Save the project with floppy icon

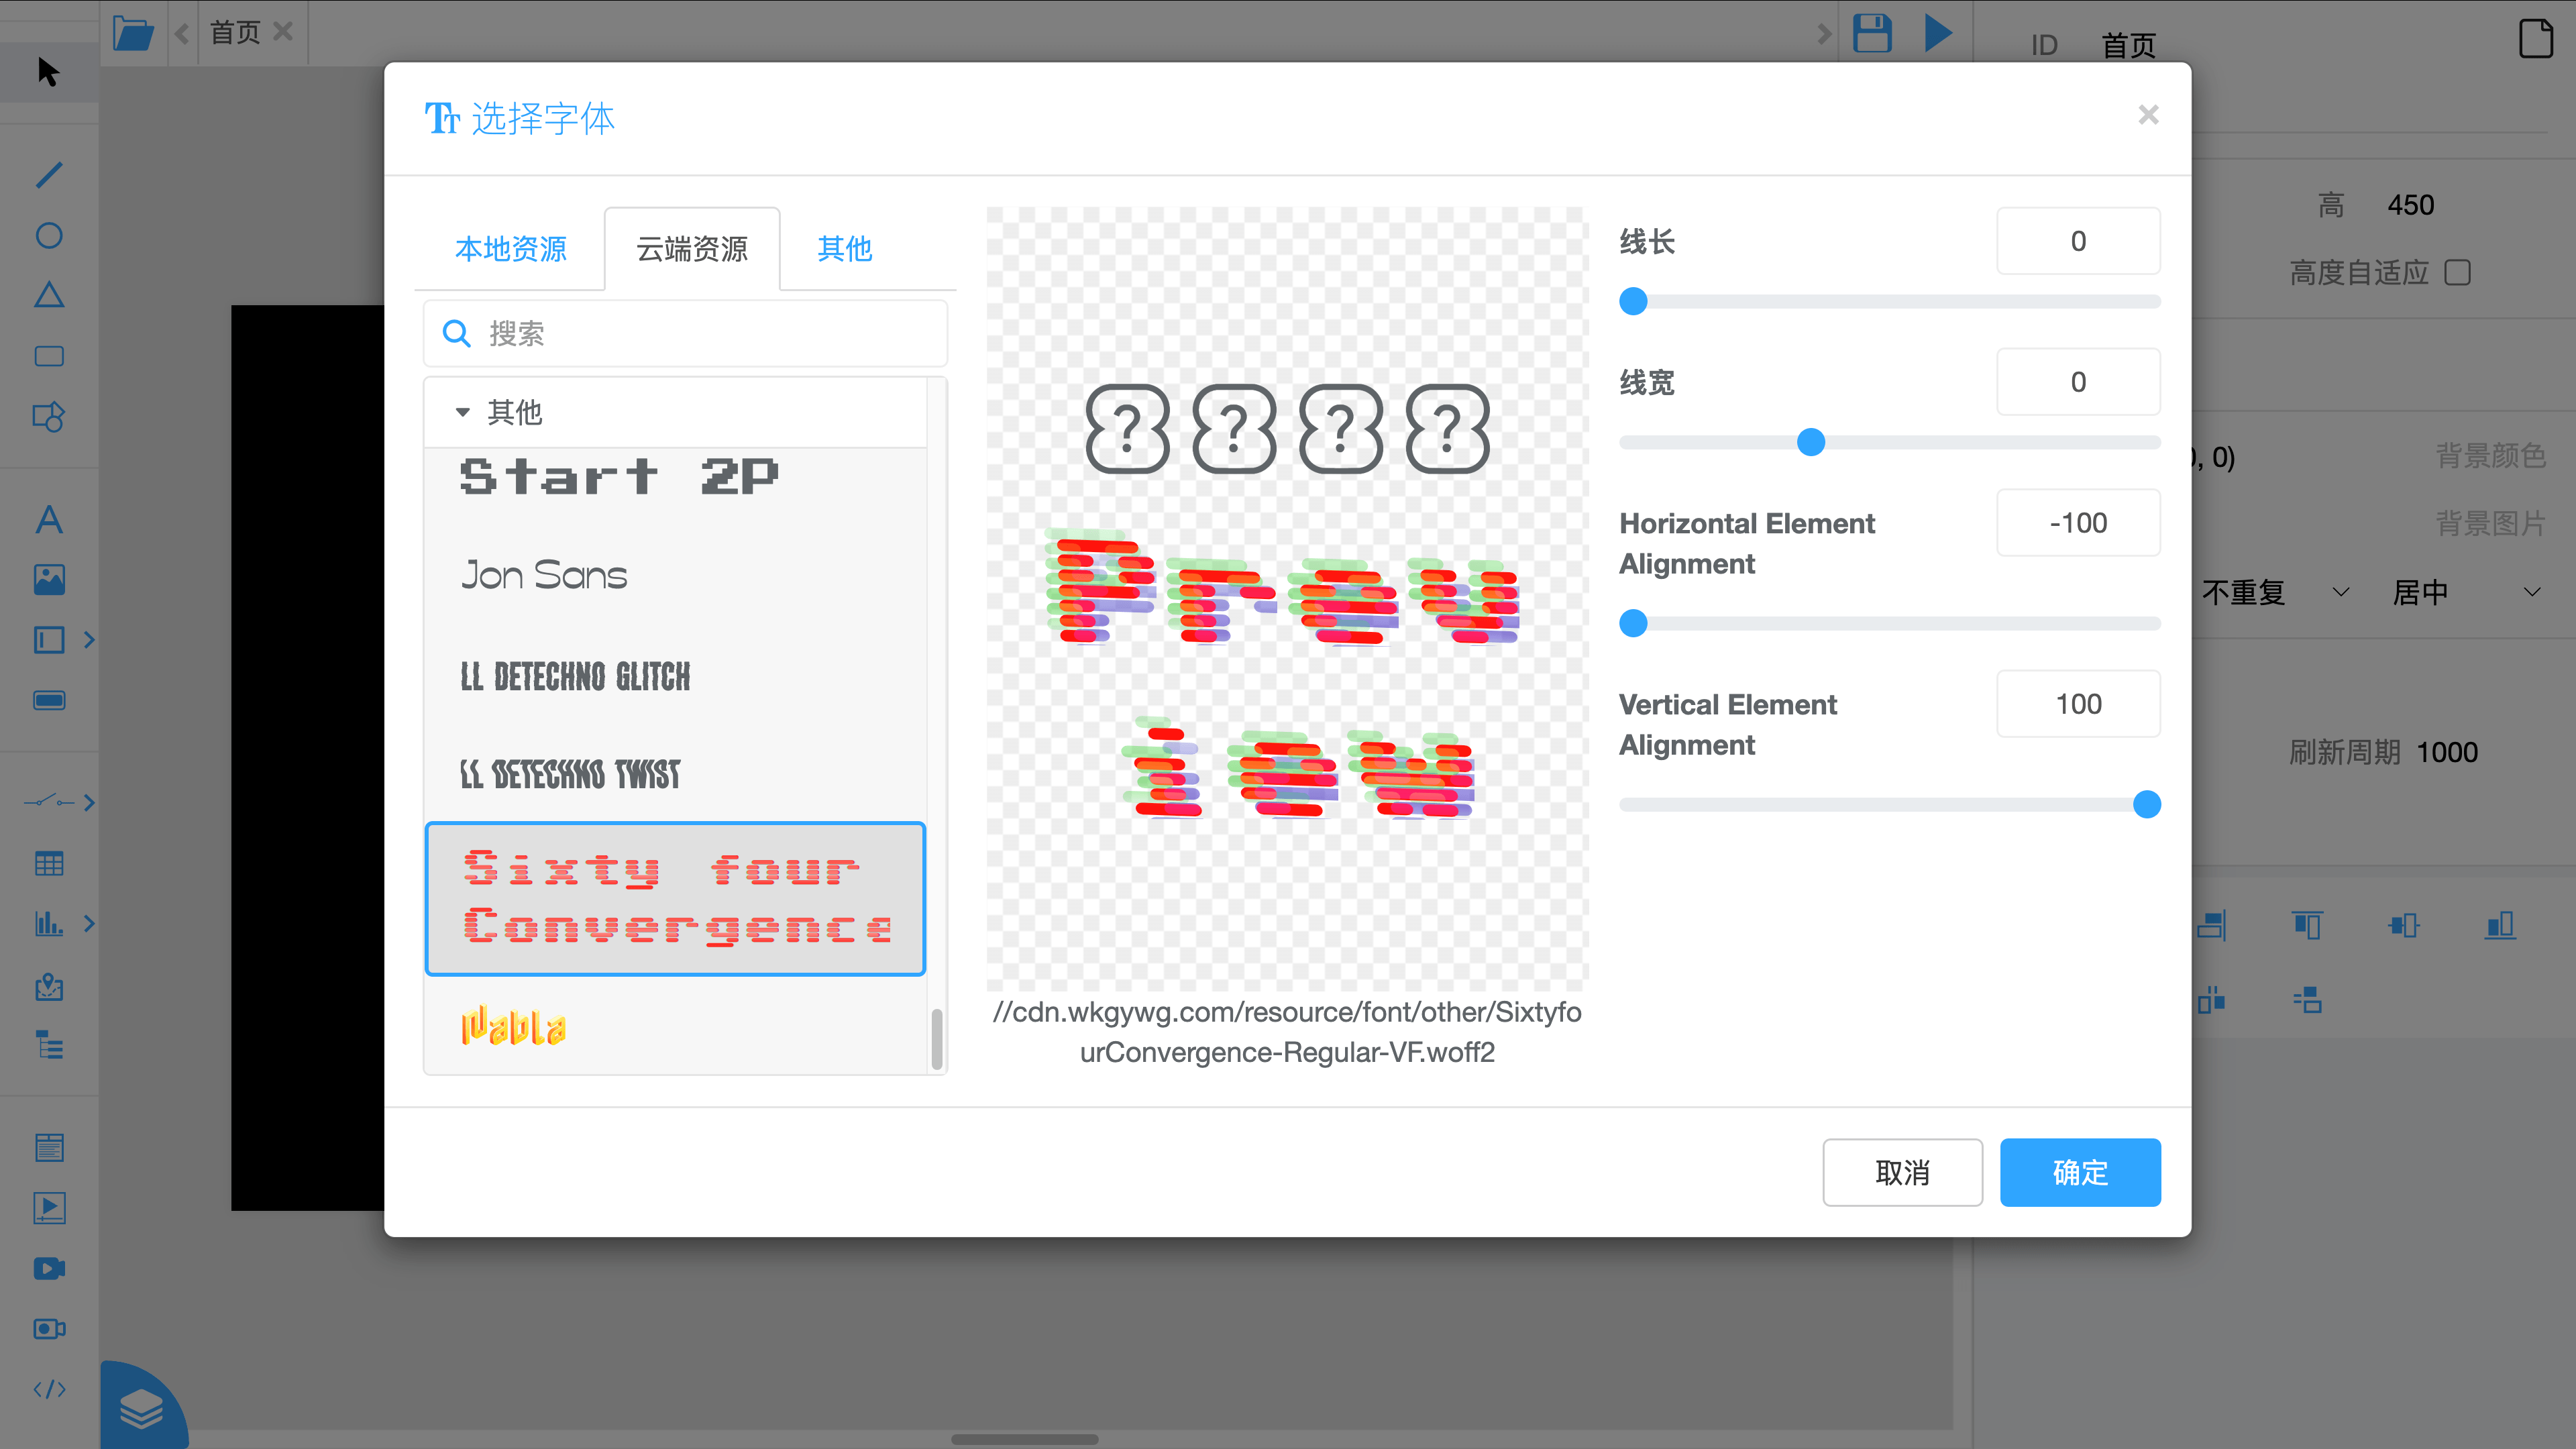pyautogui.click(x=1872, y=33)
